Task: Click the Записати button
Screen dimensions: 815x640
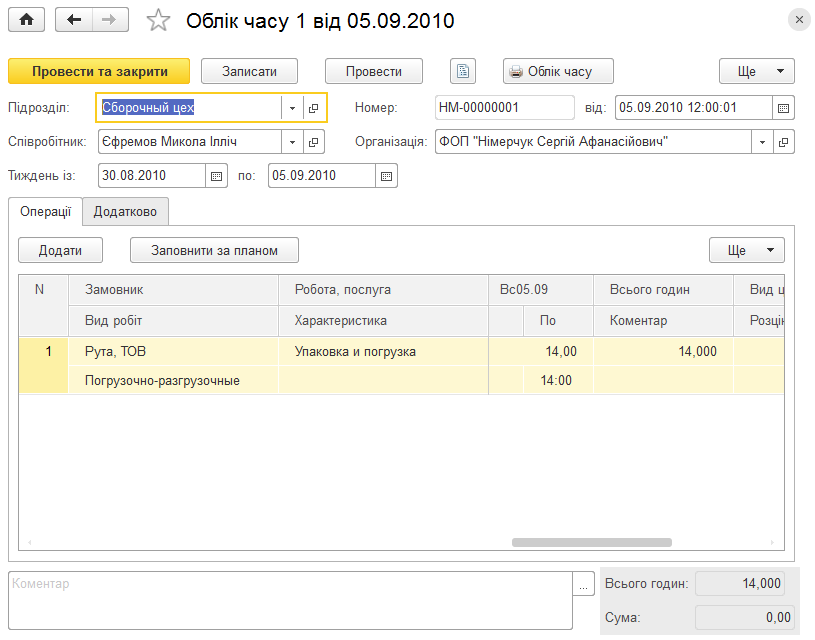Action: (249, 71)
